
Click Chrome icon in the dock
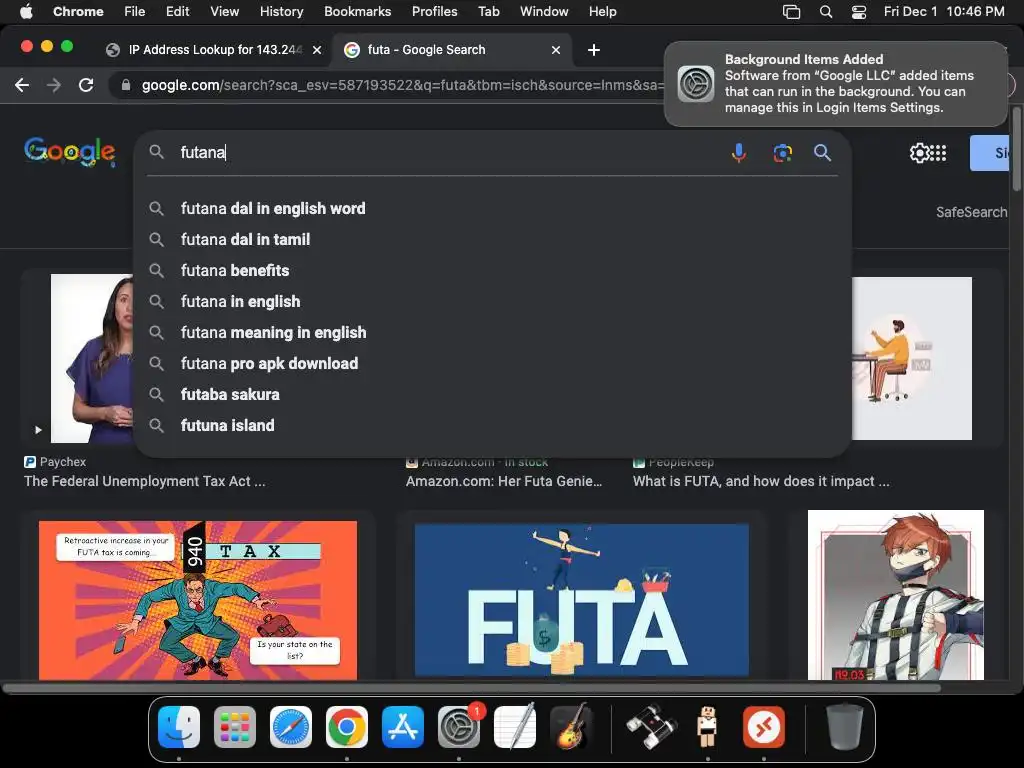(x=347, y=727)
